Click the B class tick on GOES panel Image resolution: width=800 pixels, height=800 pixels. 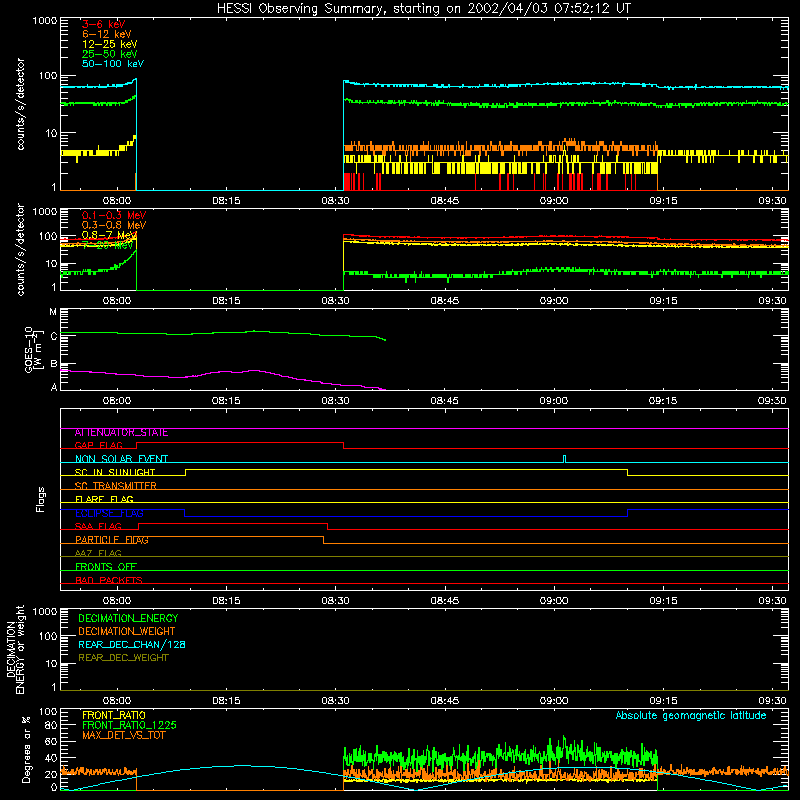(54, 364)
